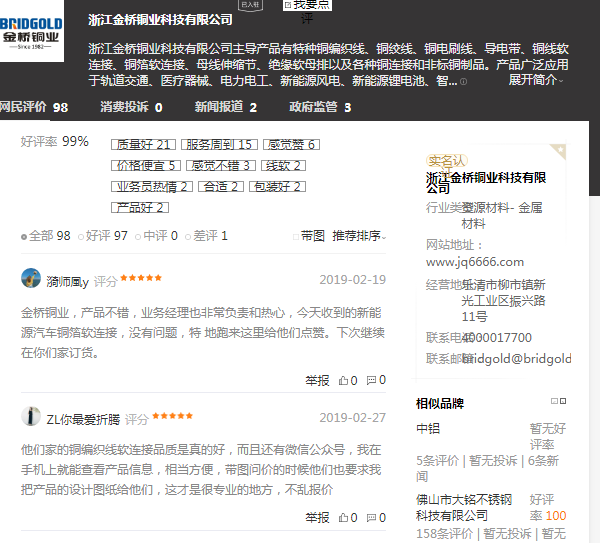Enable the 带图 checkbox filter

(308, 236)
